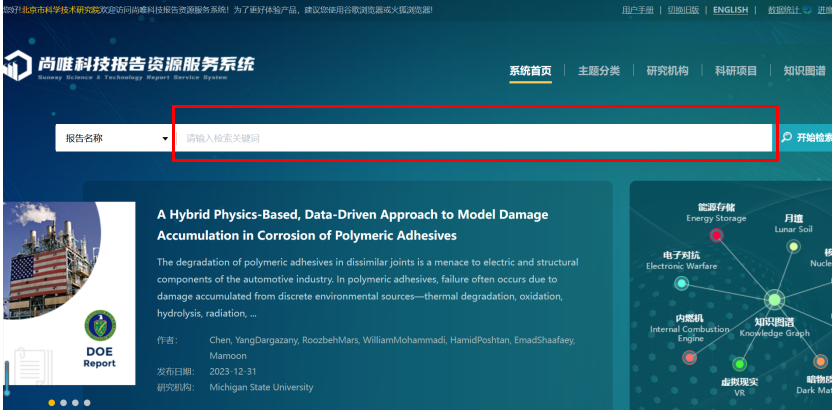Open the 用户手册 user manual link
Image resolution: width=832 pixels, height=413 pixels.
point(637,10)
